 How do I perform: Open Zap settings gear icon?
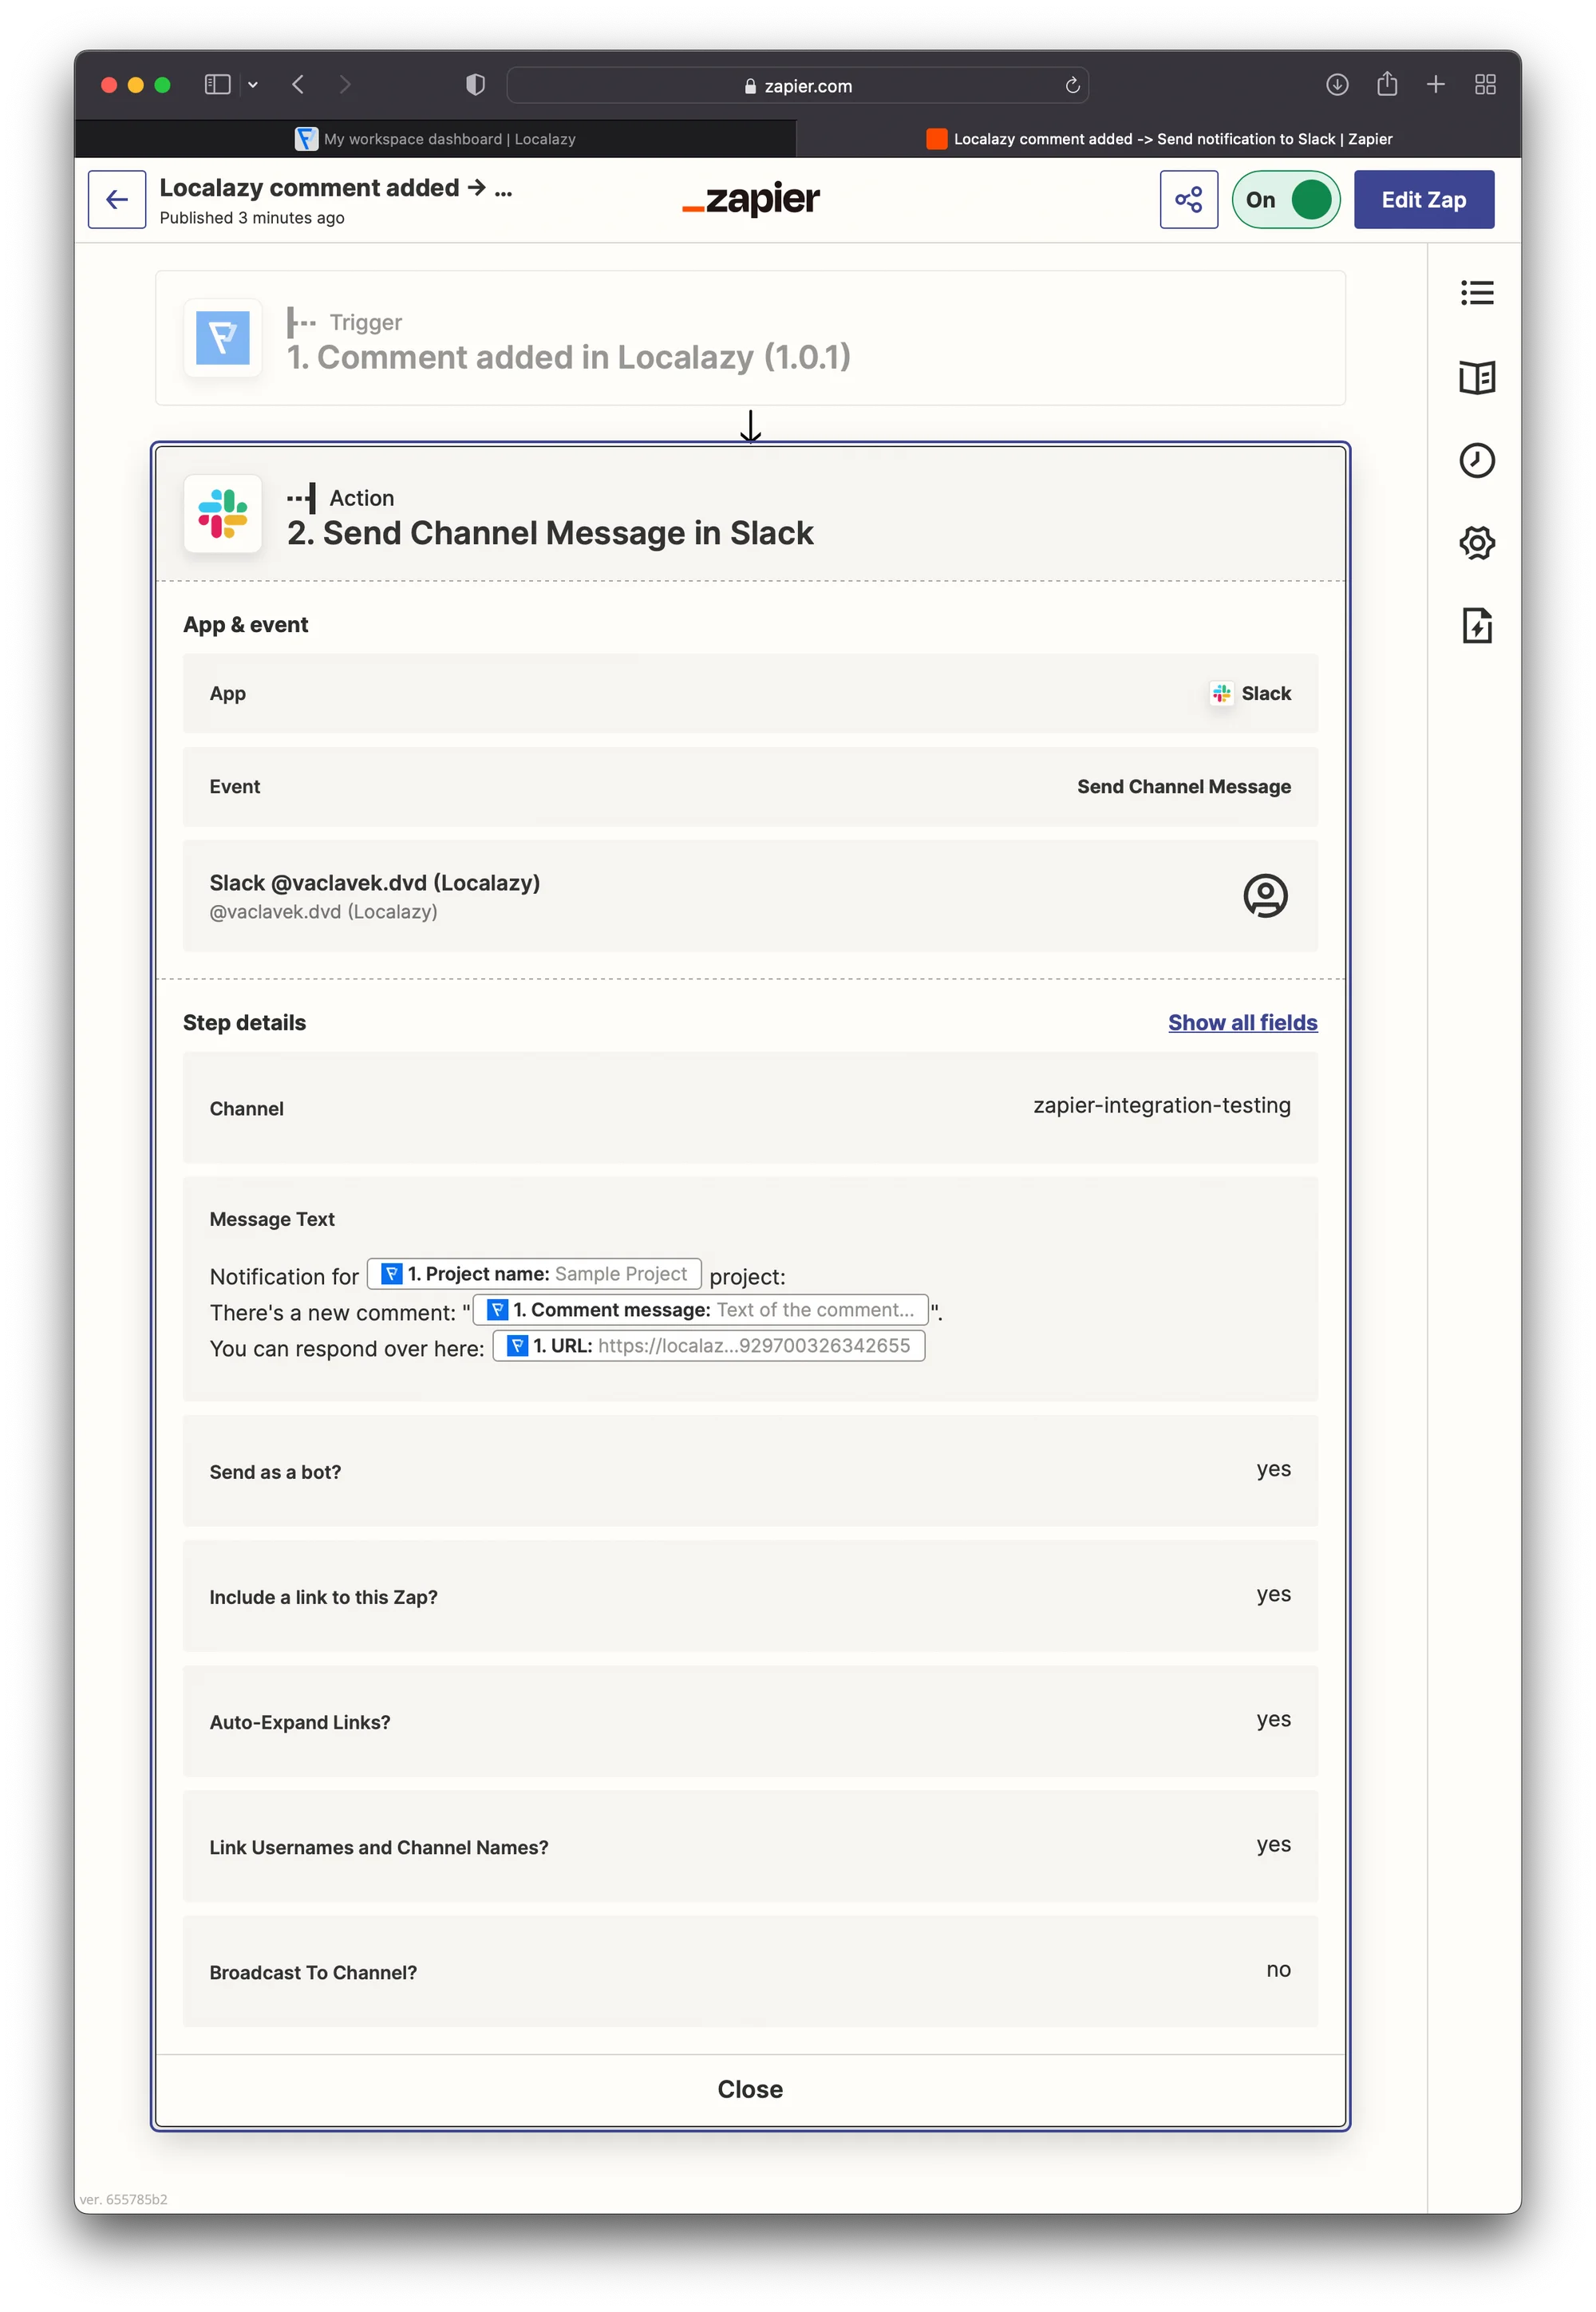tap(1476, 543)
